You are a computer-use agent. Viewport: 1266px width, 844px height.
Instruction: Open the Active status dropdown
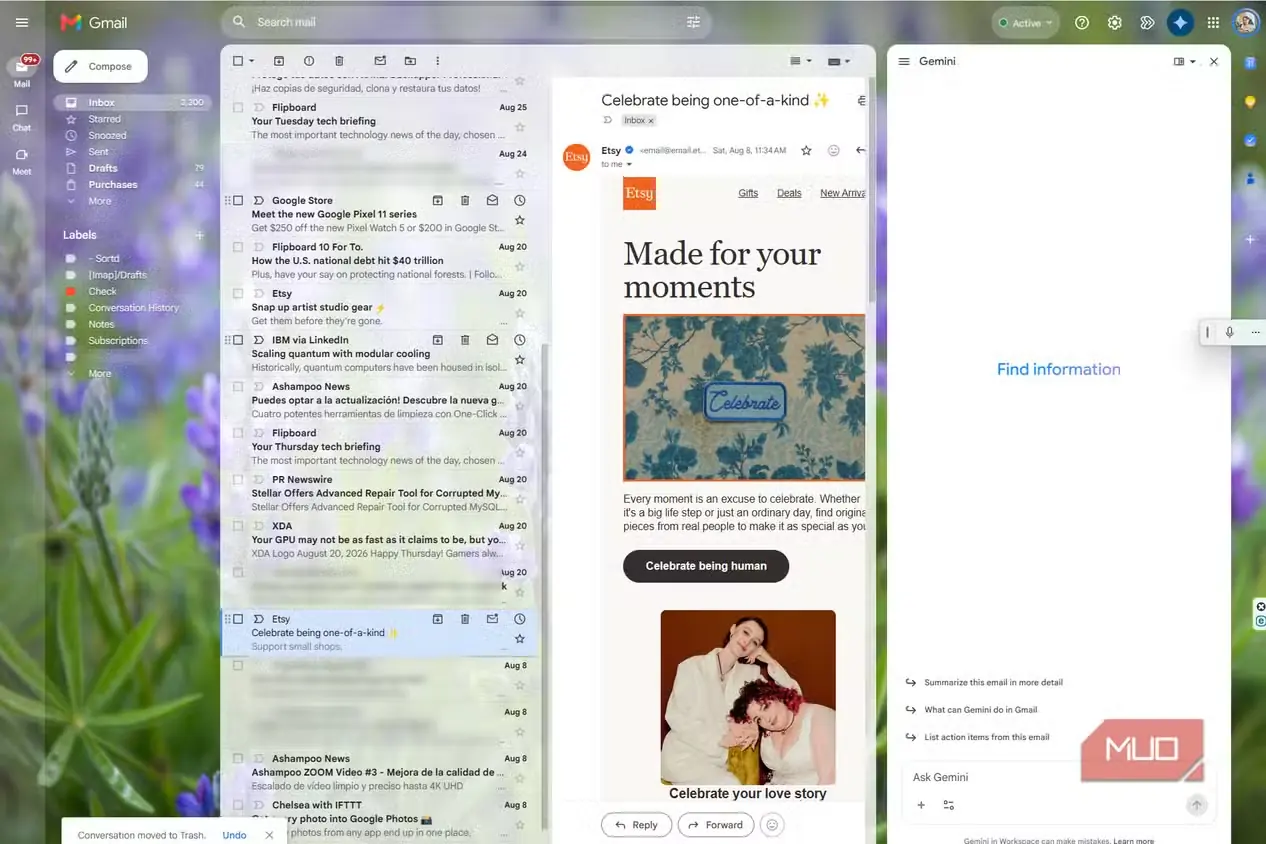1025,23
